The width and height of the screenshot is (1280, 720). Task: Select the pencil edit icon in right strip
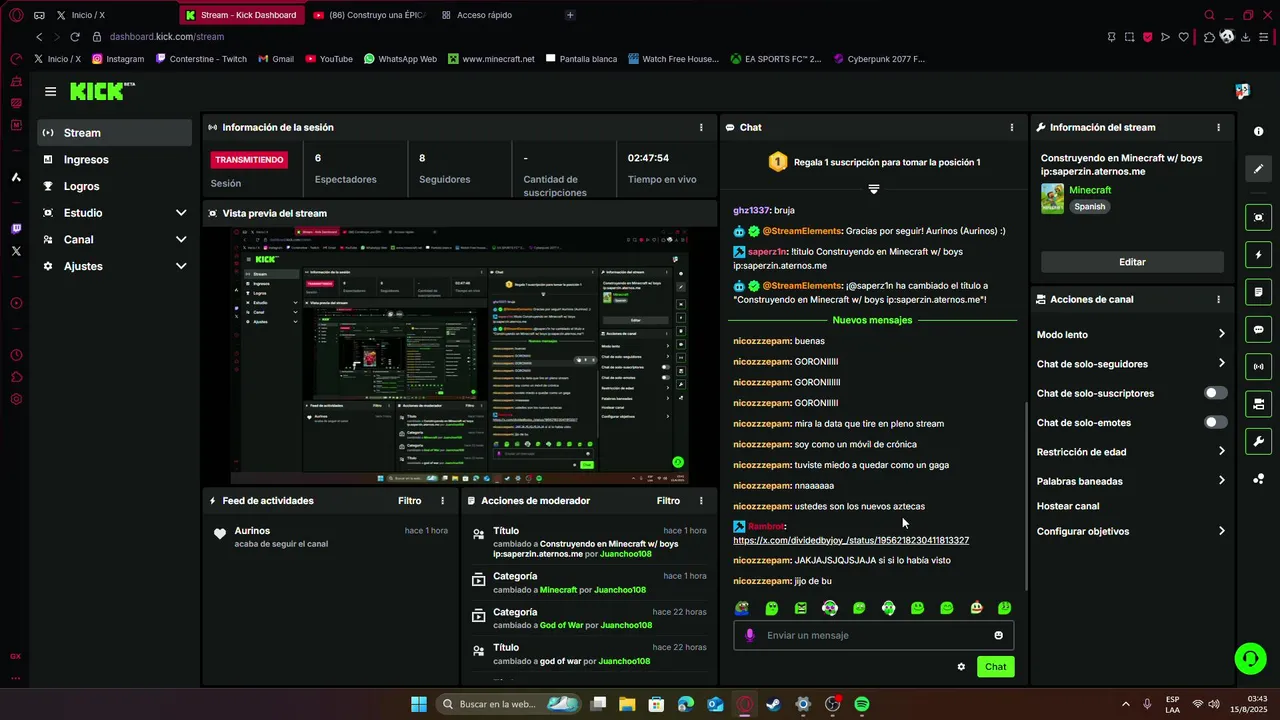pyautogui.click(x=1258, y=169)
